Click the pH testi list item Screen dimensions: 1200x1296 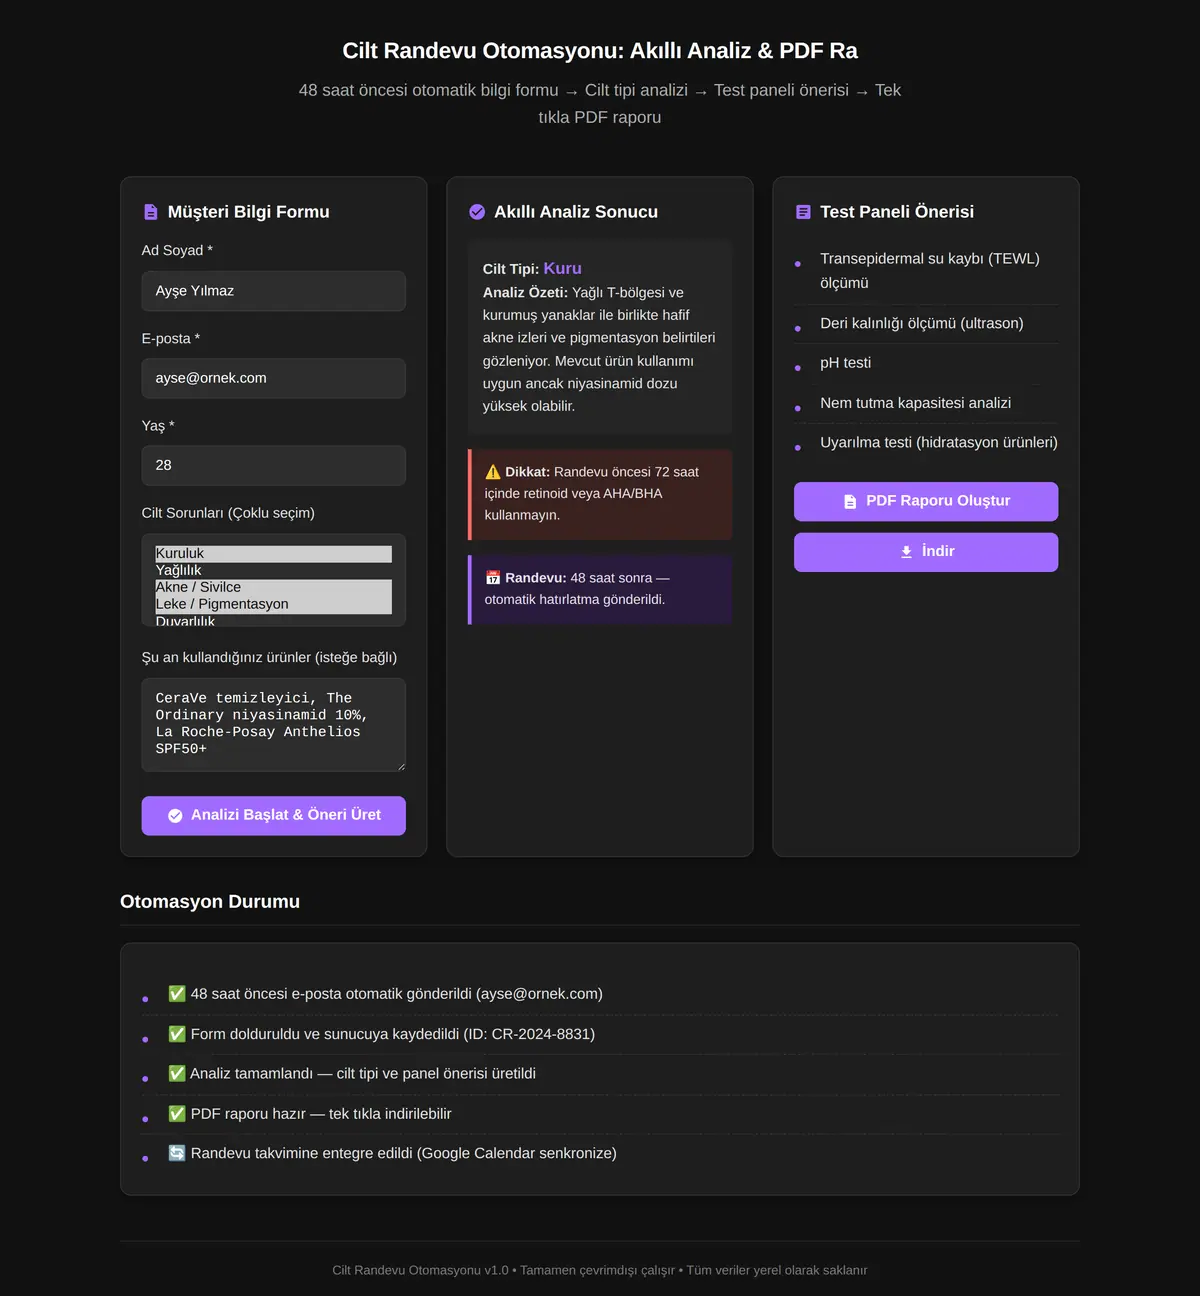[x=926, y=363]
